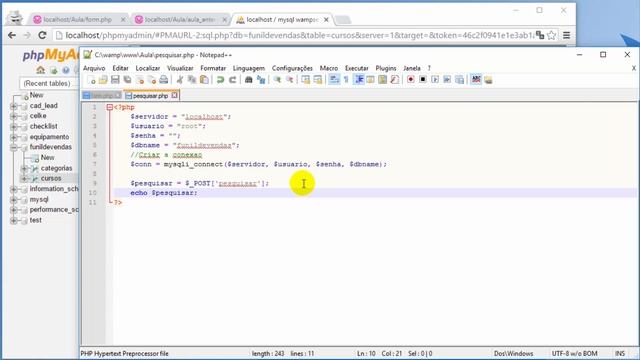The height and width of the screenshot is (360, 640).
Task: Switch to the pesquisar.php editor tab
Action: tap(151, 96)
